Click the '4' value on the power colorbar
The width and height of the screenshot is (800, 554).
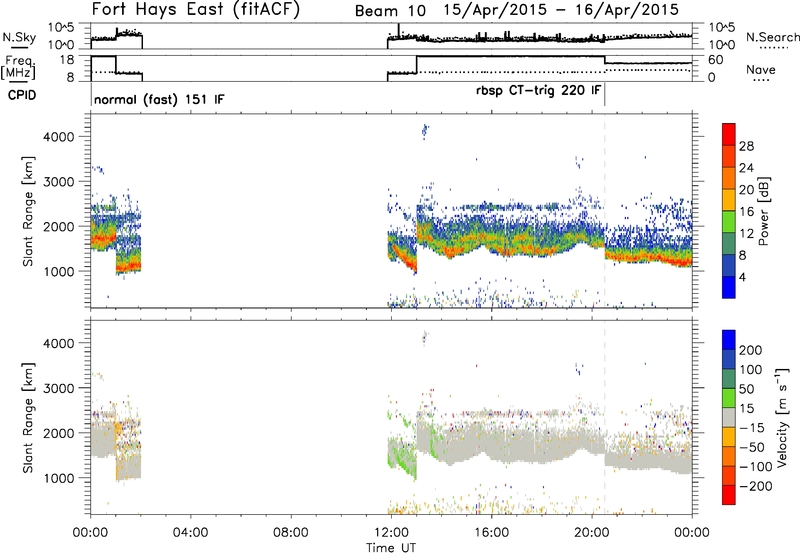pyautogui.click(x=742, y=277)
